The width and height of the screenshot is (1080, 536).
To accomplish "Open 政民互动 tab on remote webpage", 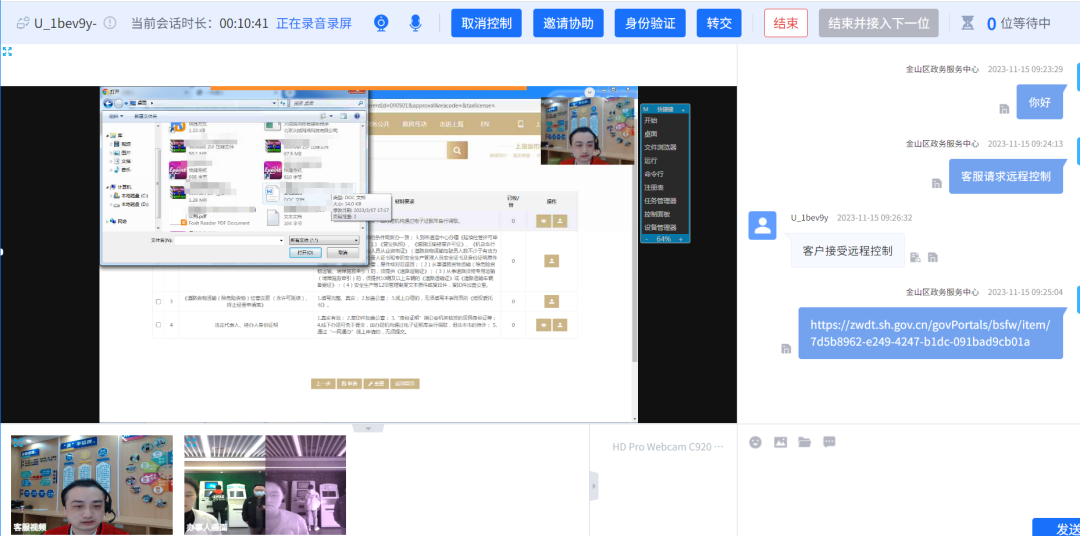I will 414,124.
